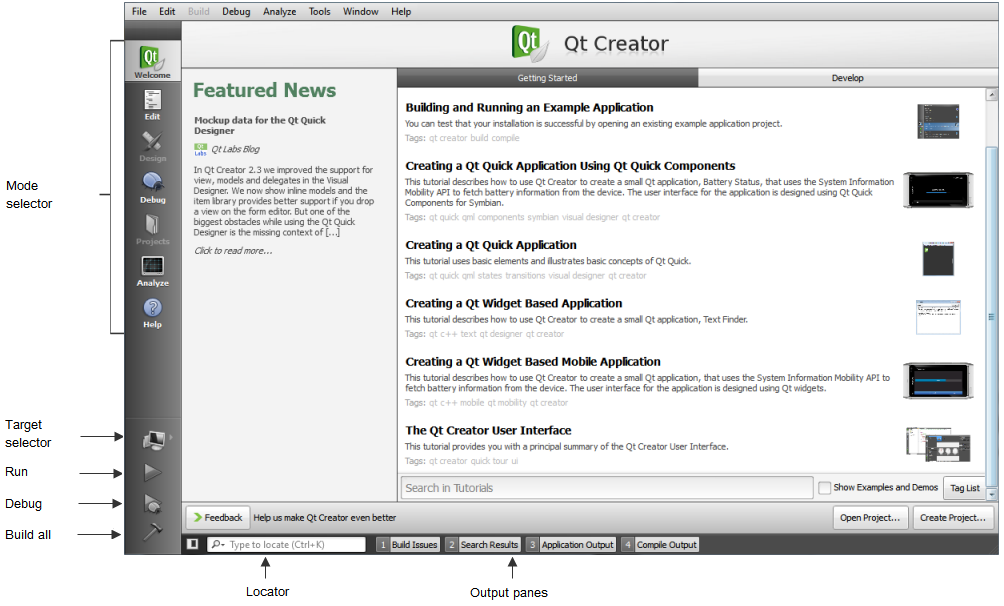The width and height of the screenshot is (1004, 606).
Task: Open the Build Issues output pane
Action: 408,545
